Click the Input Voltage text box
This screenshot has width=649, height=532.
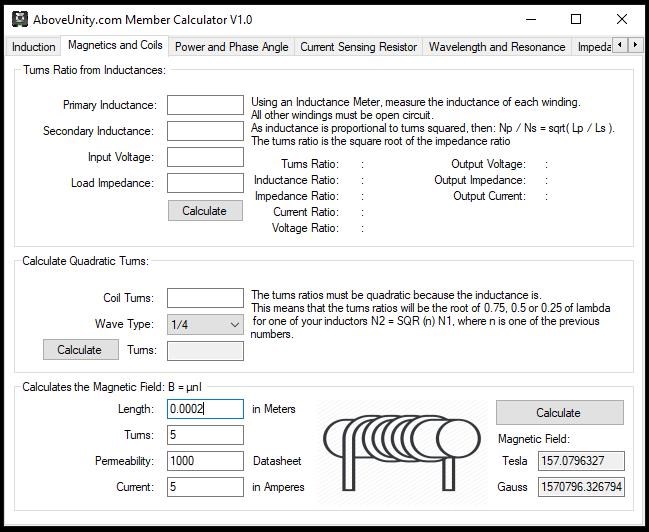coord(205,157)
